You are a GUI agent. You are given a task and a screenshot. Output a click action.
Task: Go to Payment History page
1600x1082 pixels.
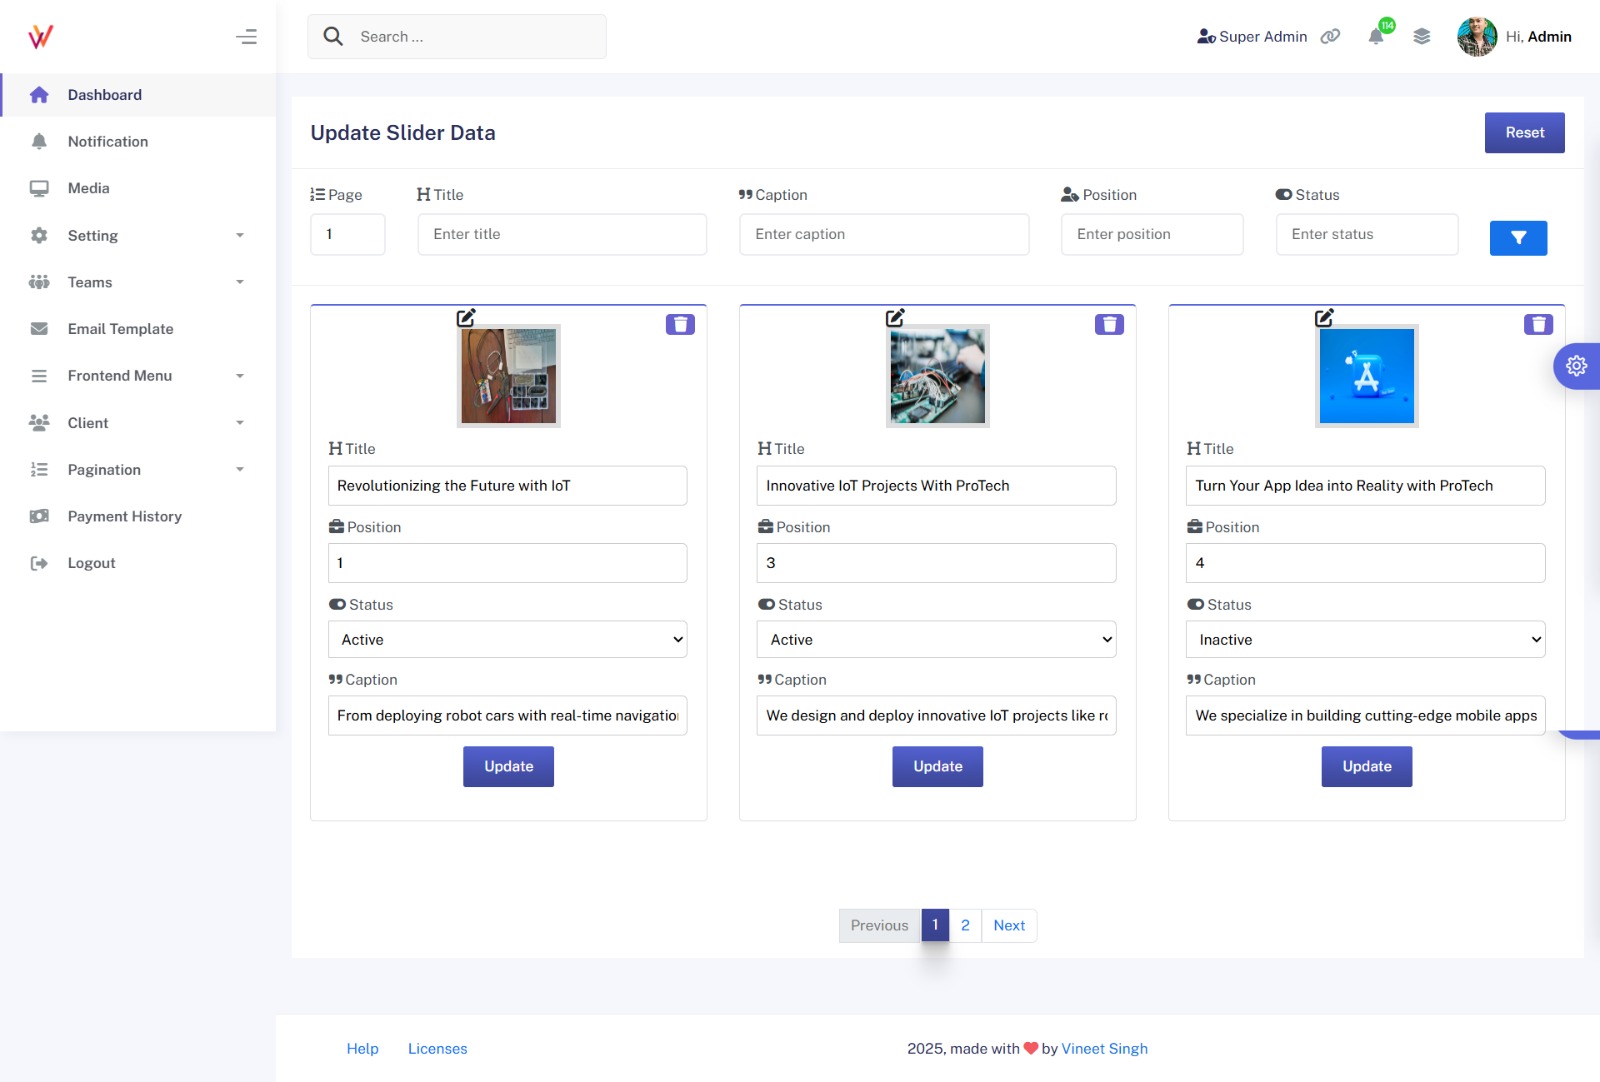click(124, 517)
